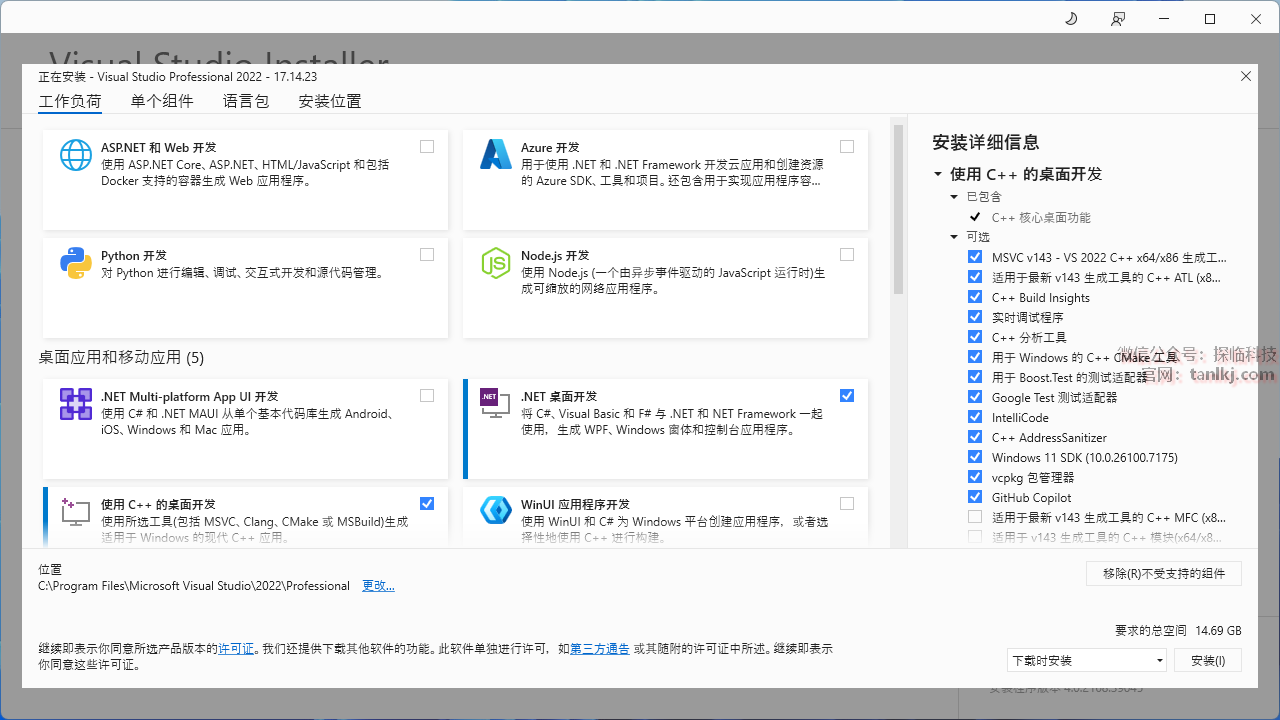The image size is (1280, 720).
Task: Open the 语言包 tab
Action: coord(246,101)
